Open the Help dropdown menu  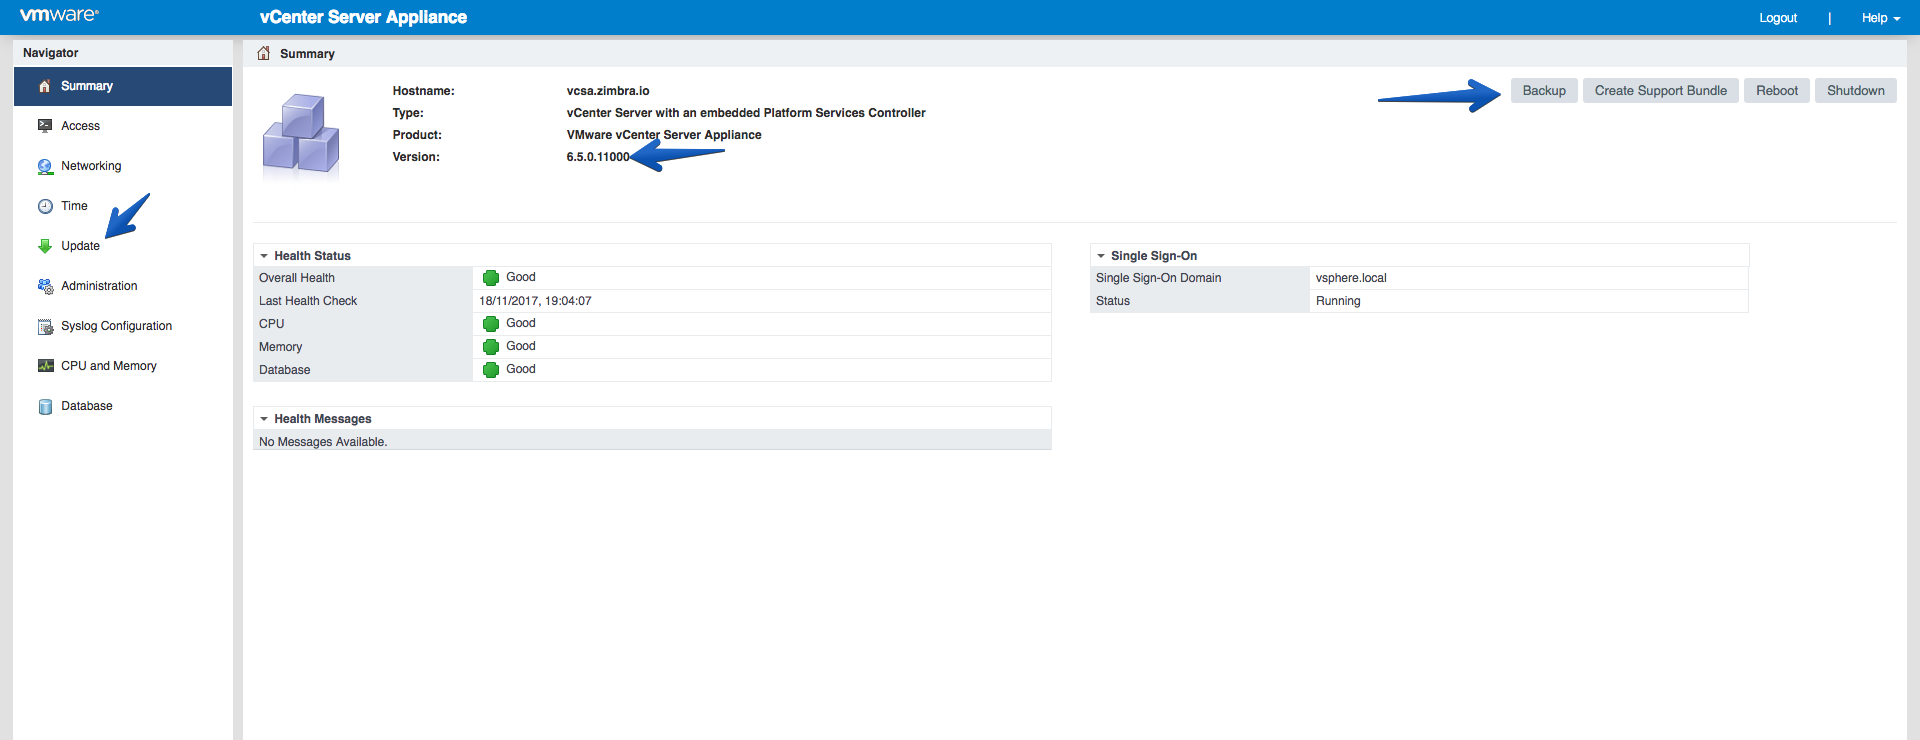tap(1880, 18)
